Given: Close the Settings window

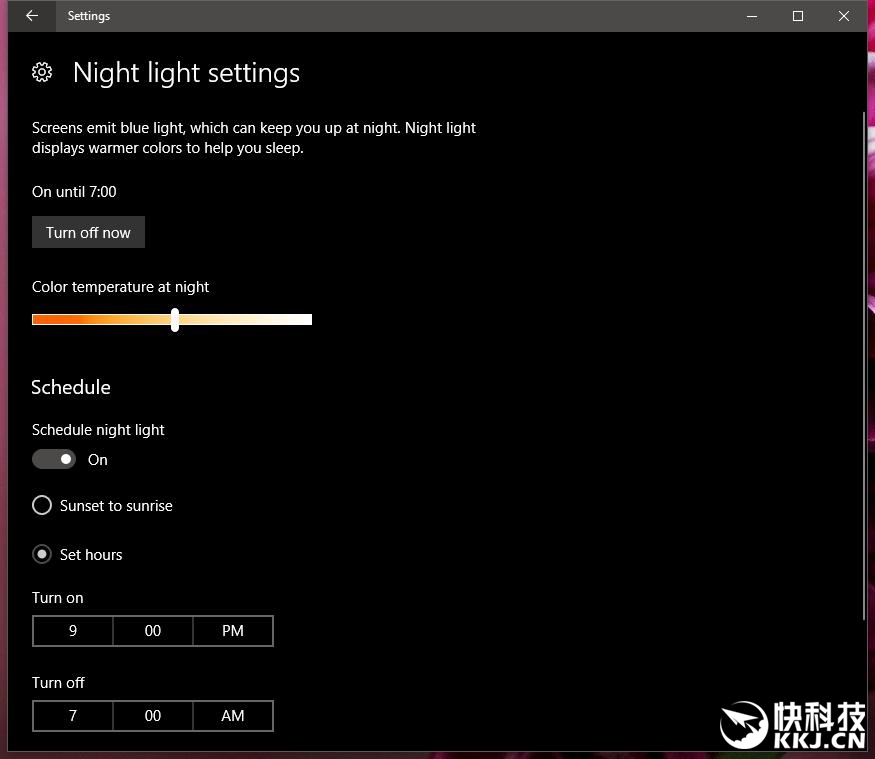Looking at the screenshot, I should (x=844, y=16).
